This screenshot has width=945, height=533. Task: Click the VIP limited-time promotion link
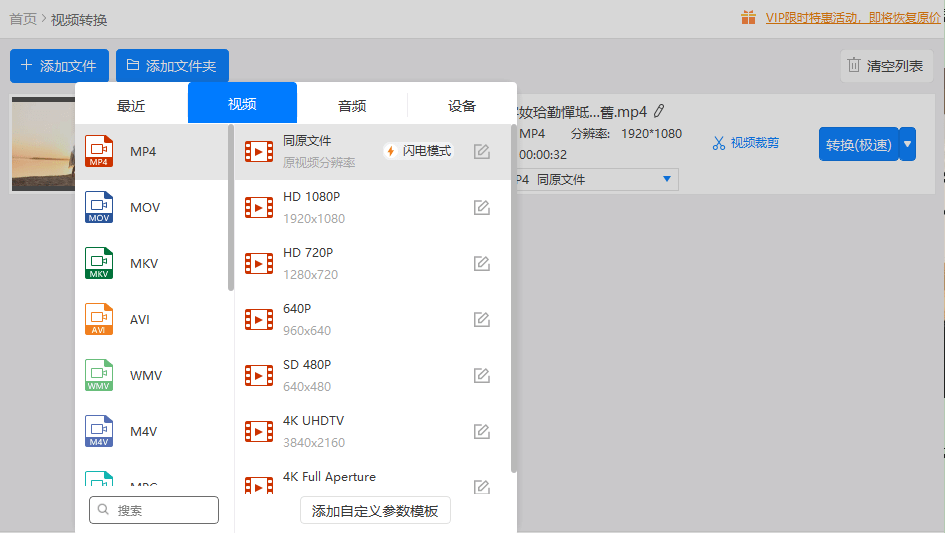click(x=853, y=17)
